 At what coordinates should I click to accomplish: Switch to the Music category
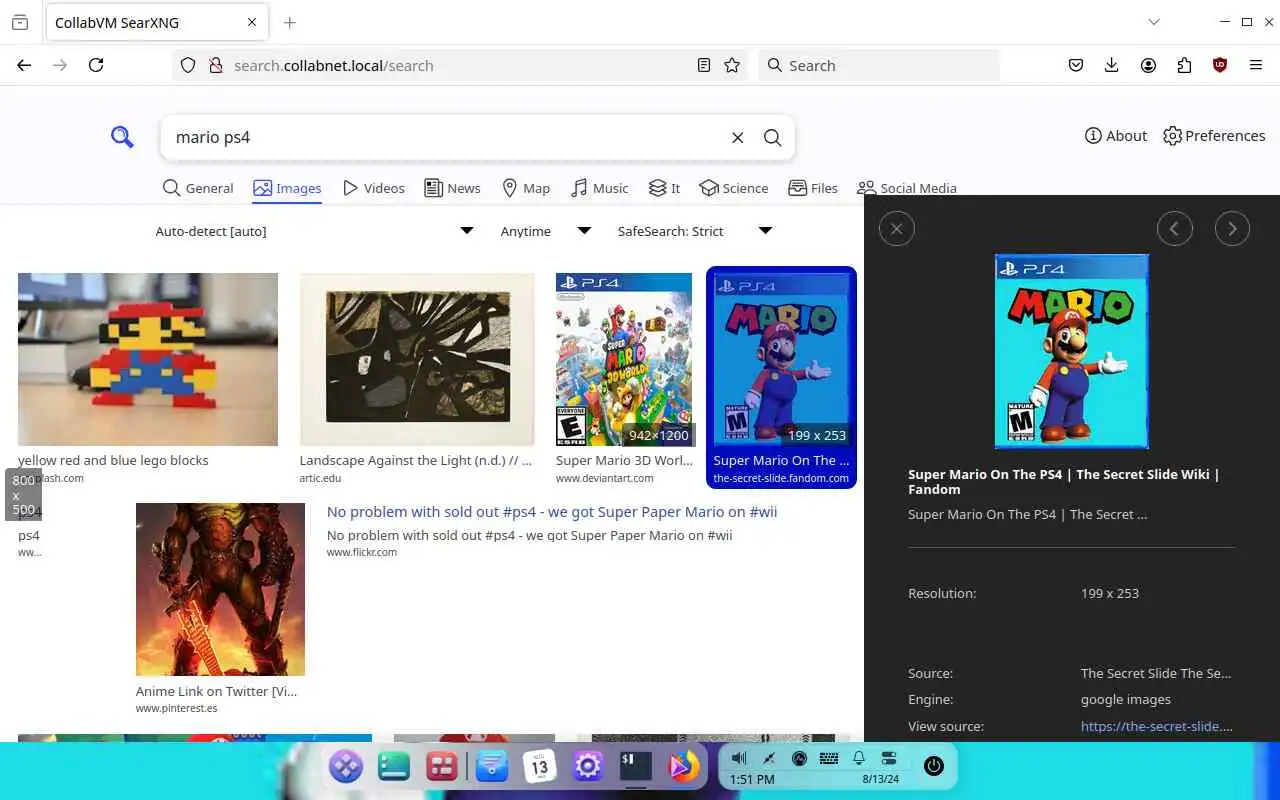599,188
